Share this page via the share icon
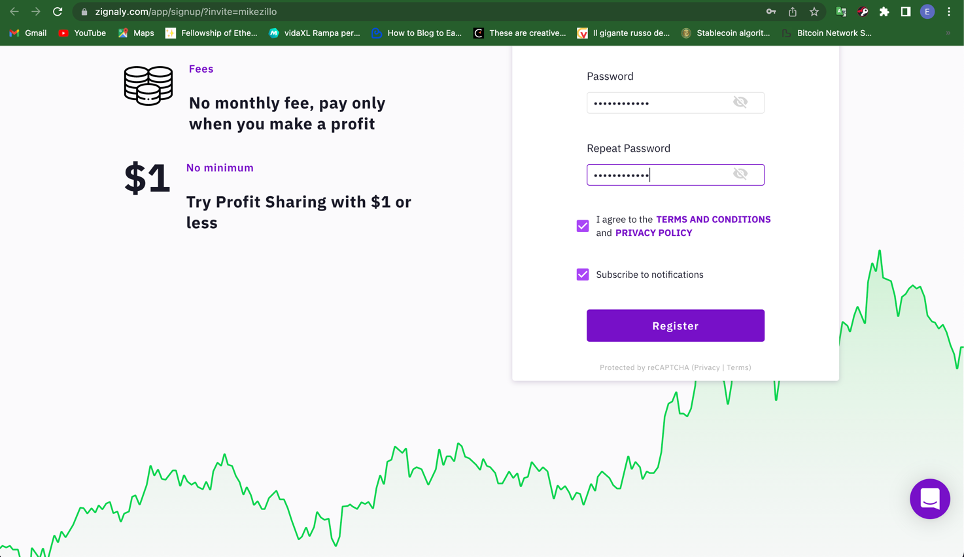 (792, 12)
